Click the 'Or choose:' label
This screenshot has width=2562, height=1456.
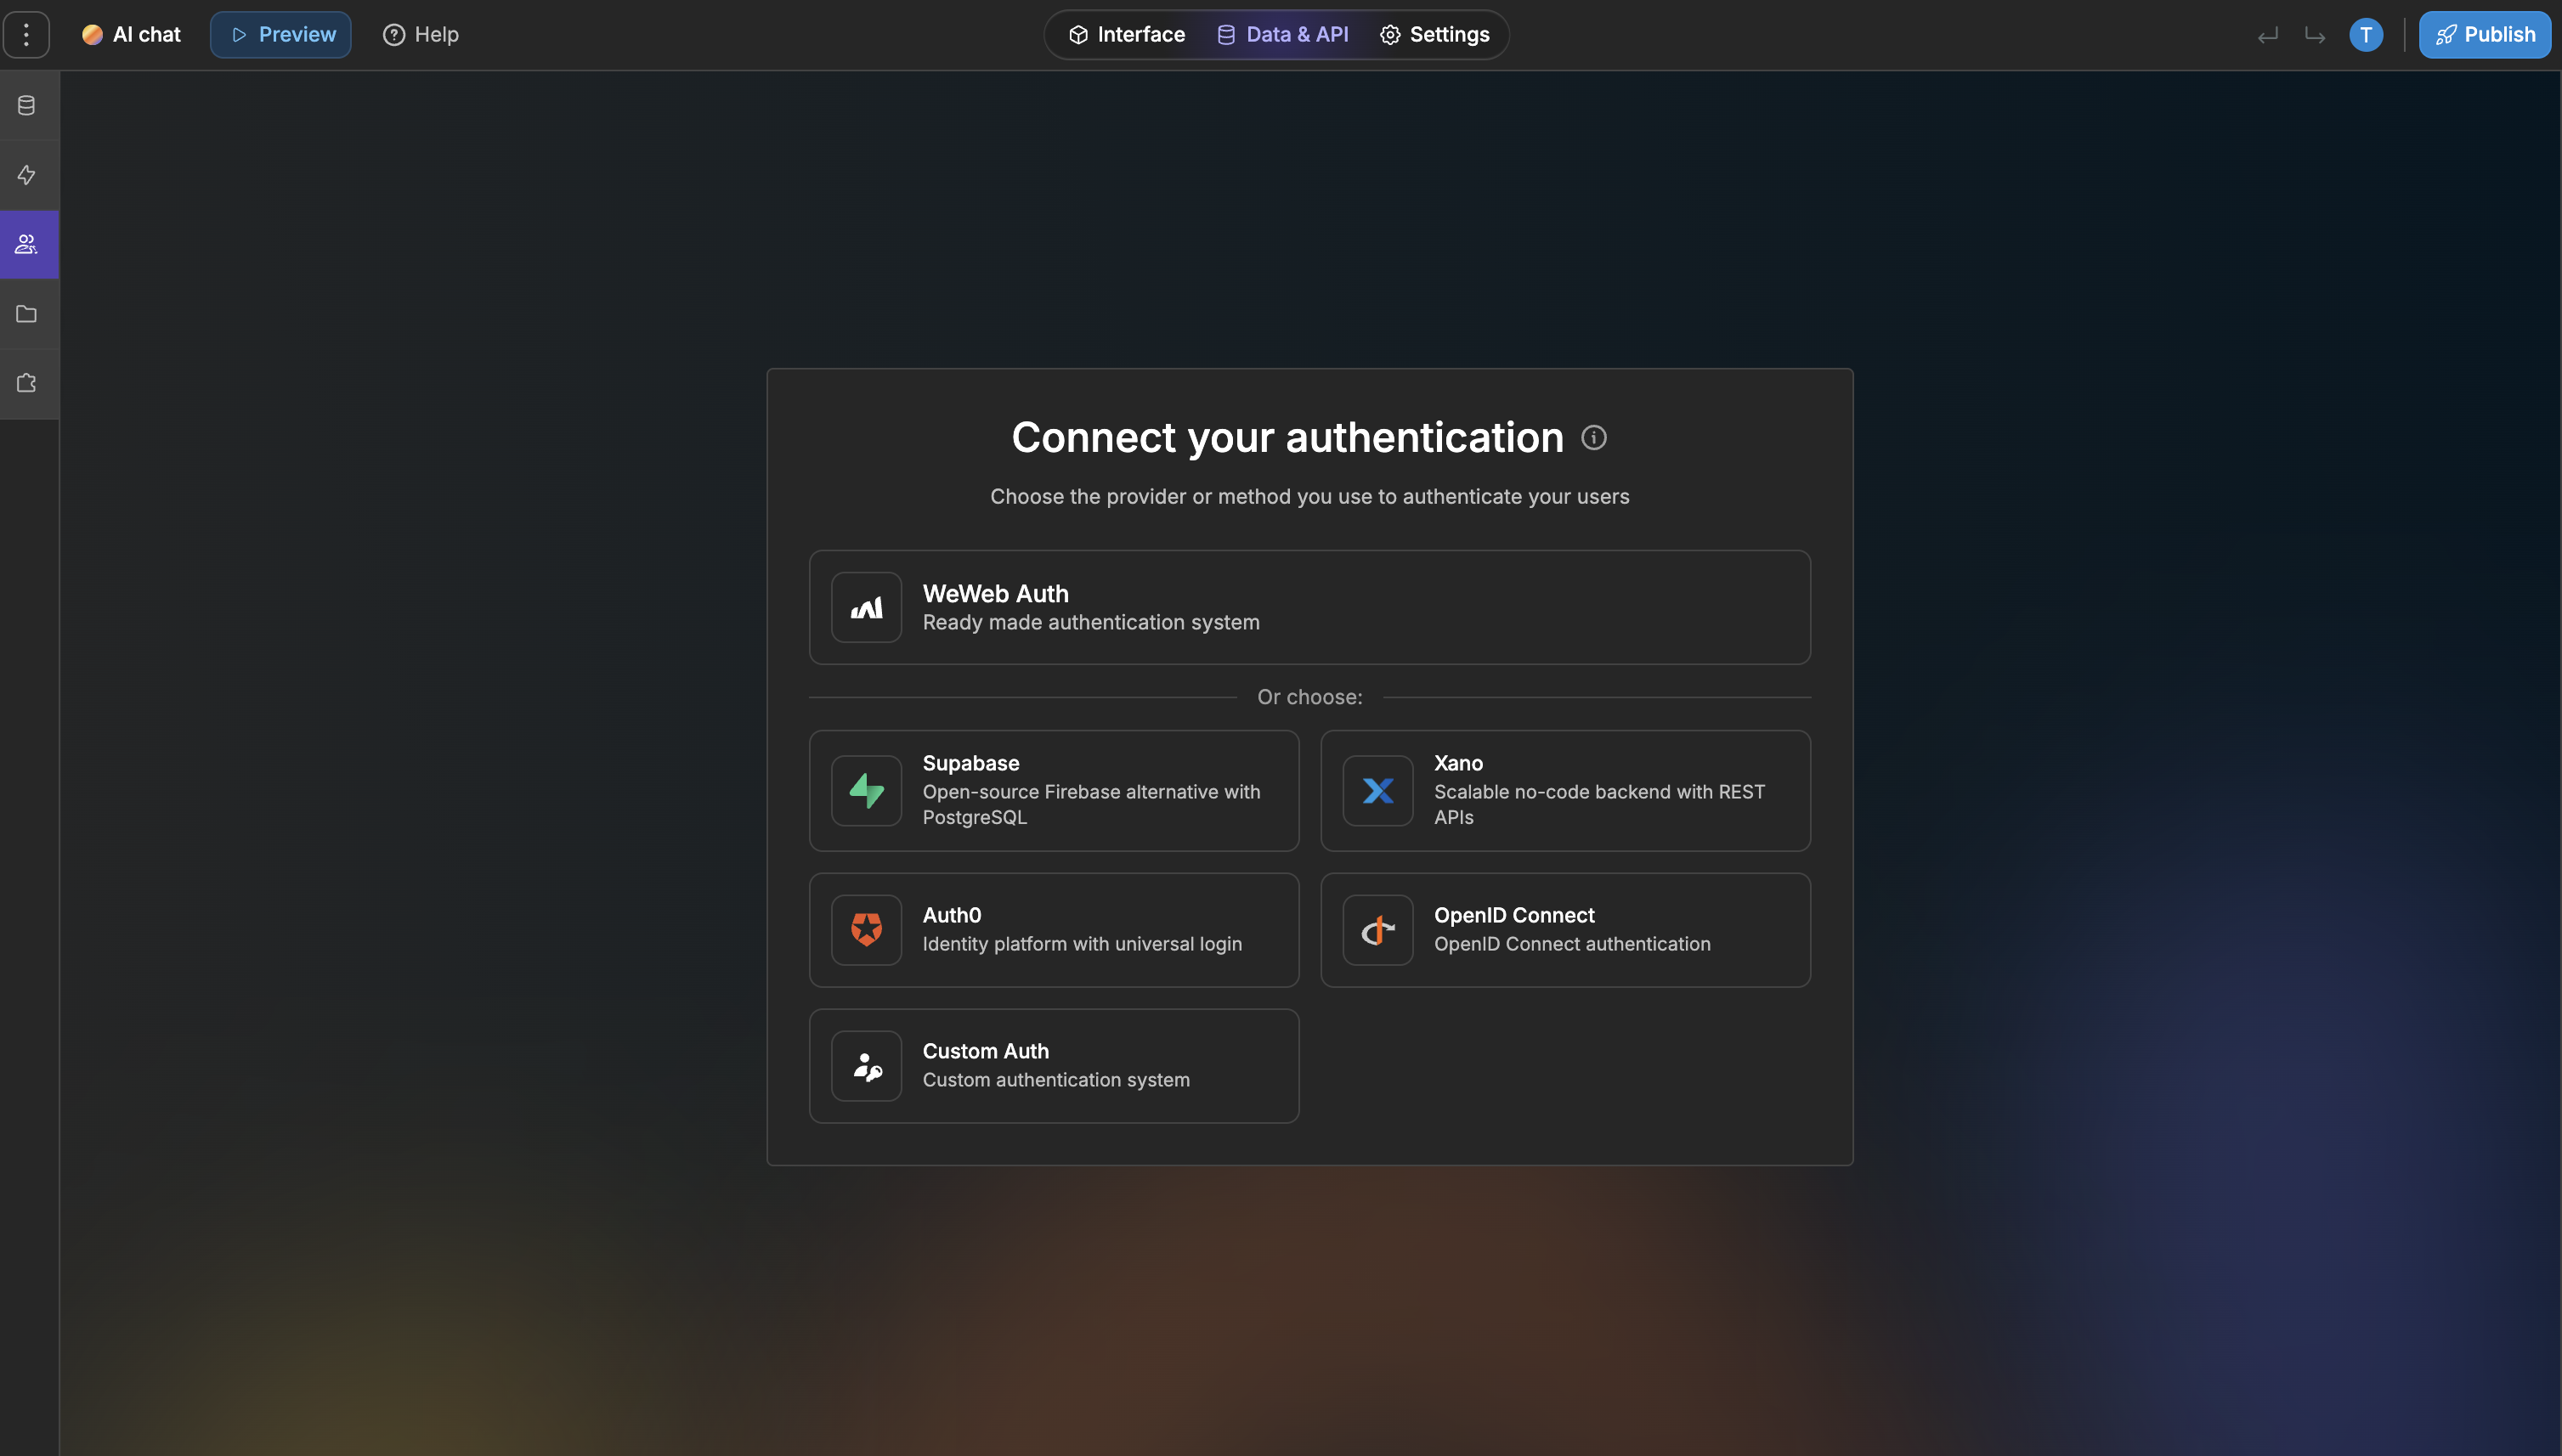[1310, 697]
